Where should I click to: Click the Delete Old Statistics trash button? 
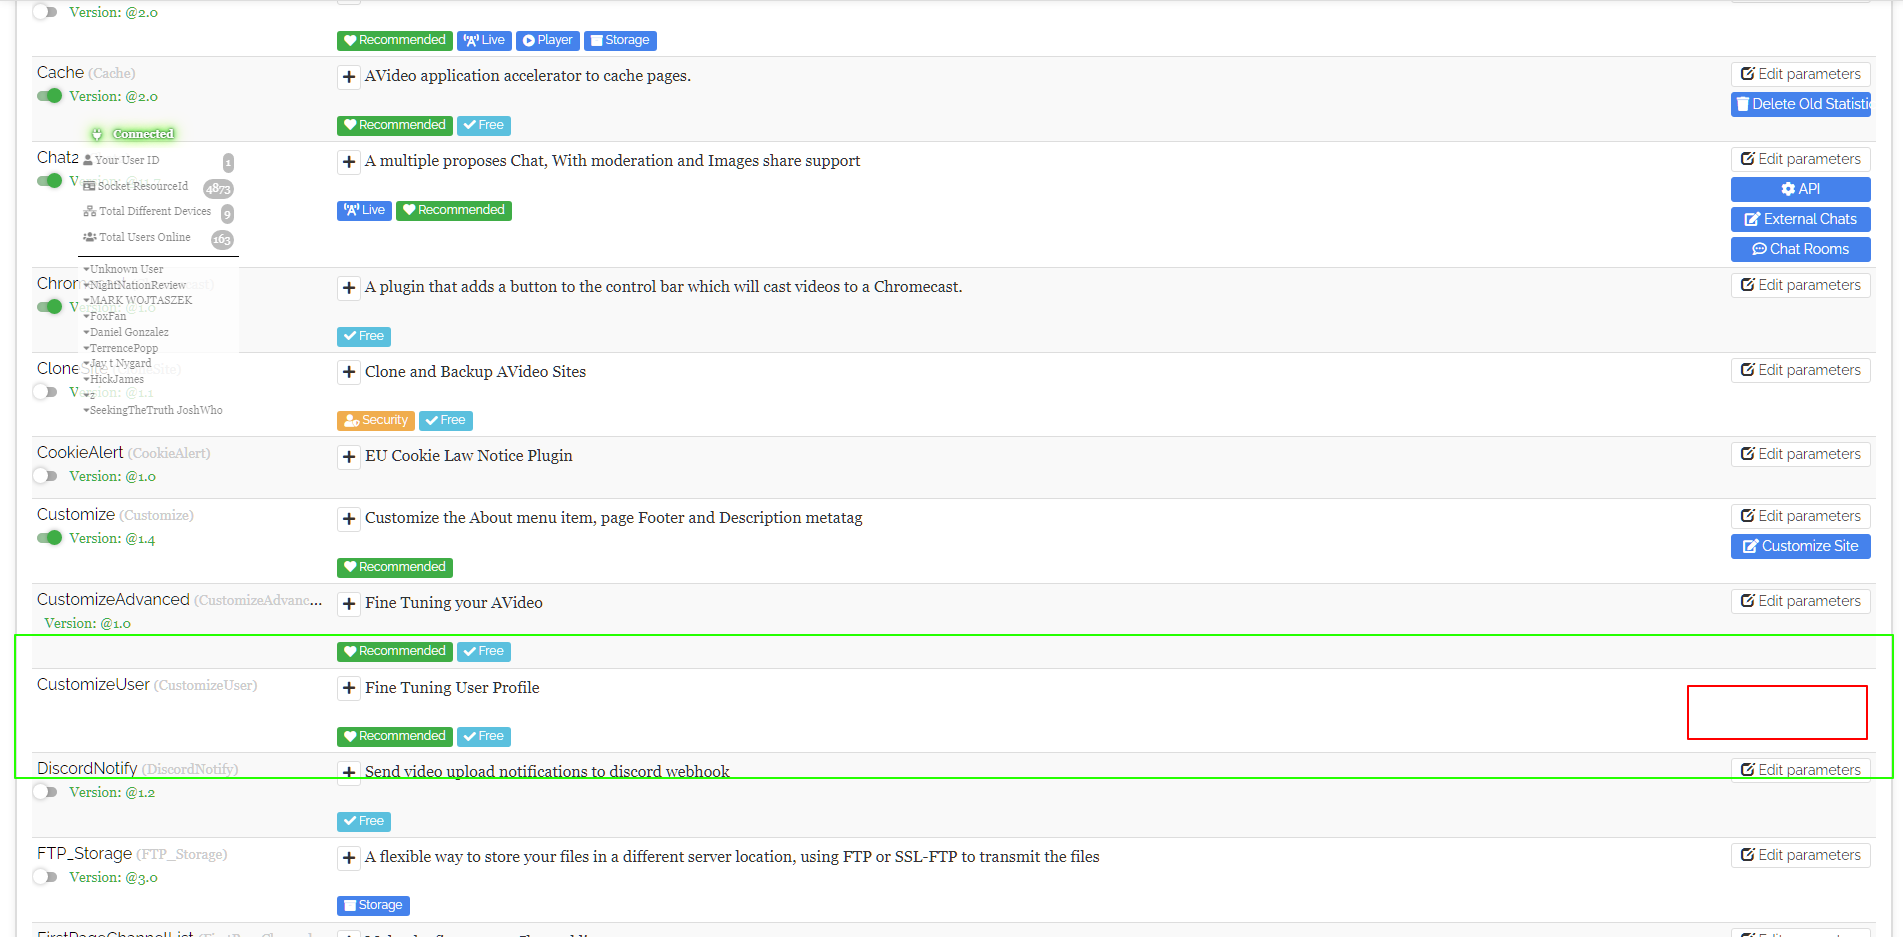point(1800,104)
